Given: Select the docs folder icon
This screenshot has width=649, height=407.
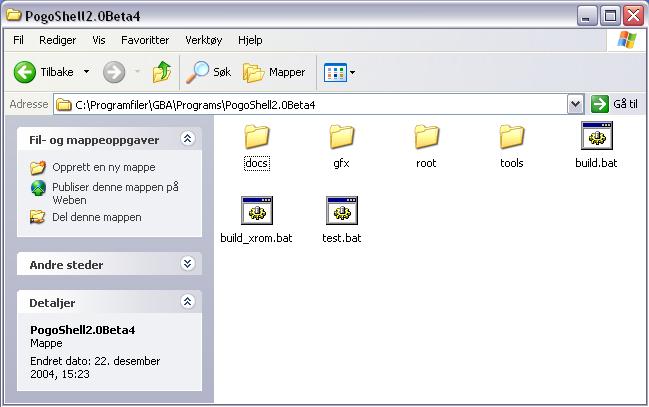Looking at the screenshot, I should pos(257,136).
